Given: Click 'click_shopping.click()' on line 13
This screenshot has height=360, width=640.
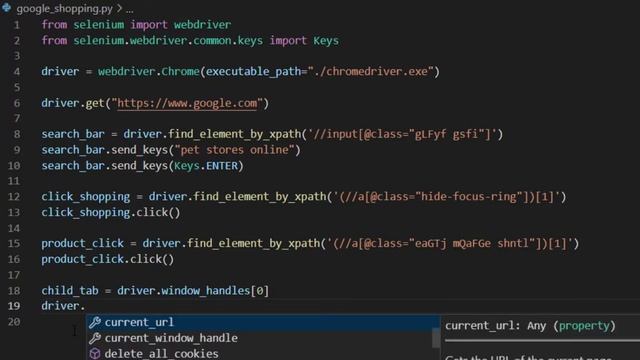Looking at the screenshot, I should coord(111,213).
